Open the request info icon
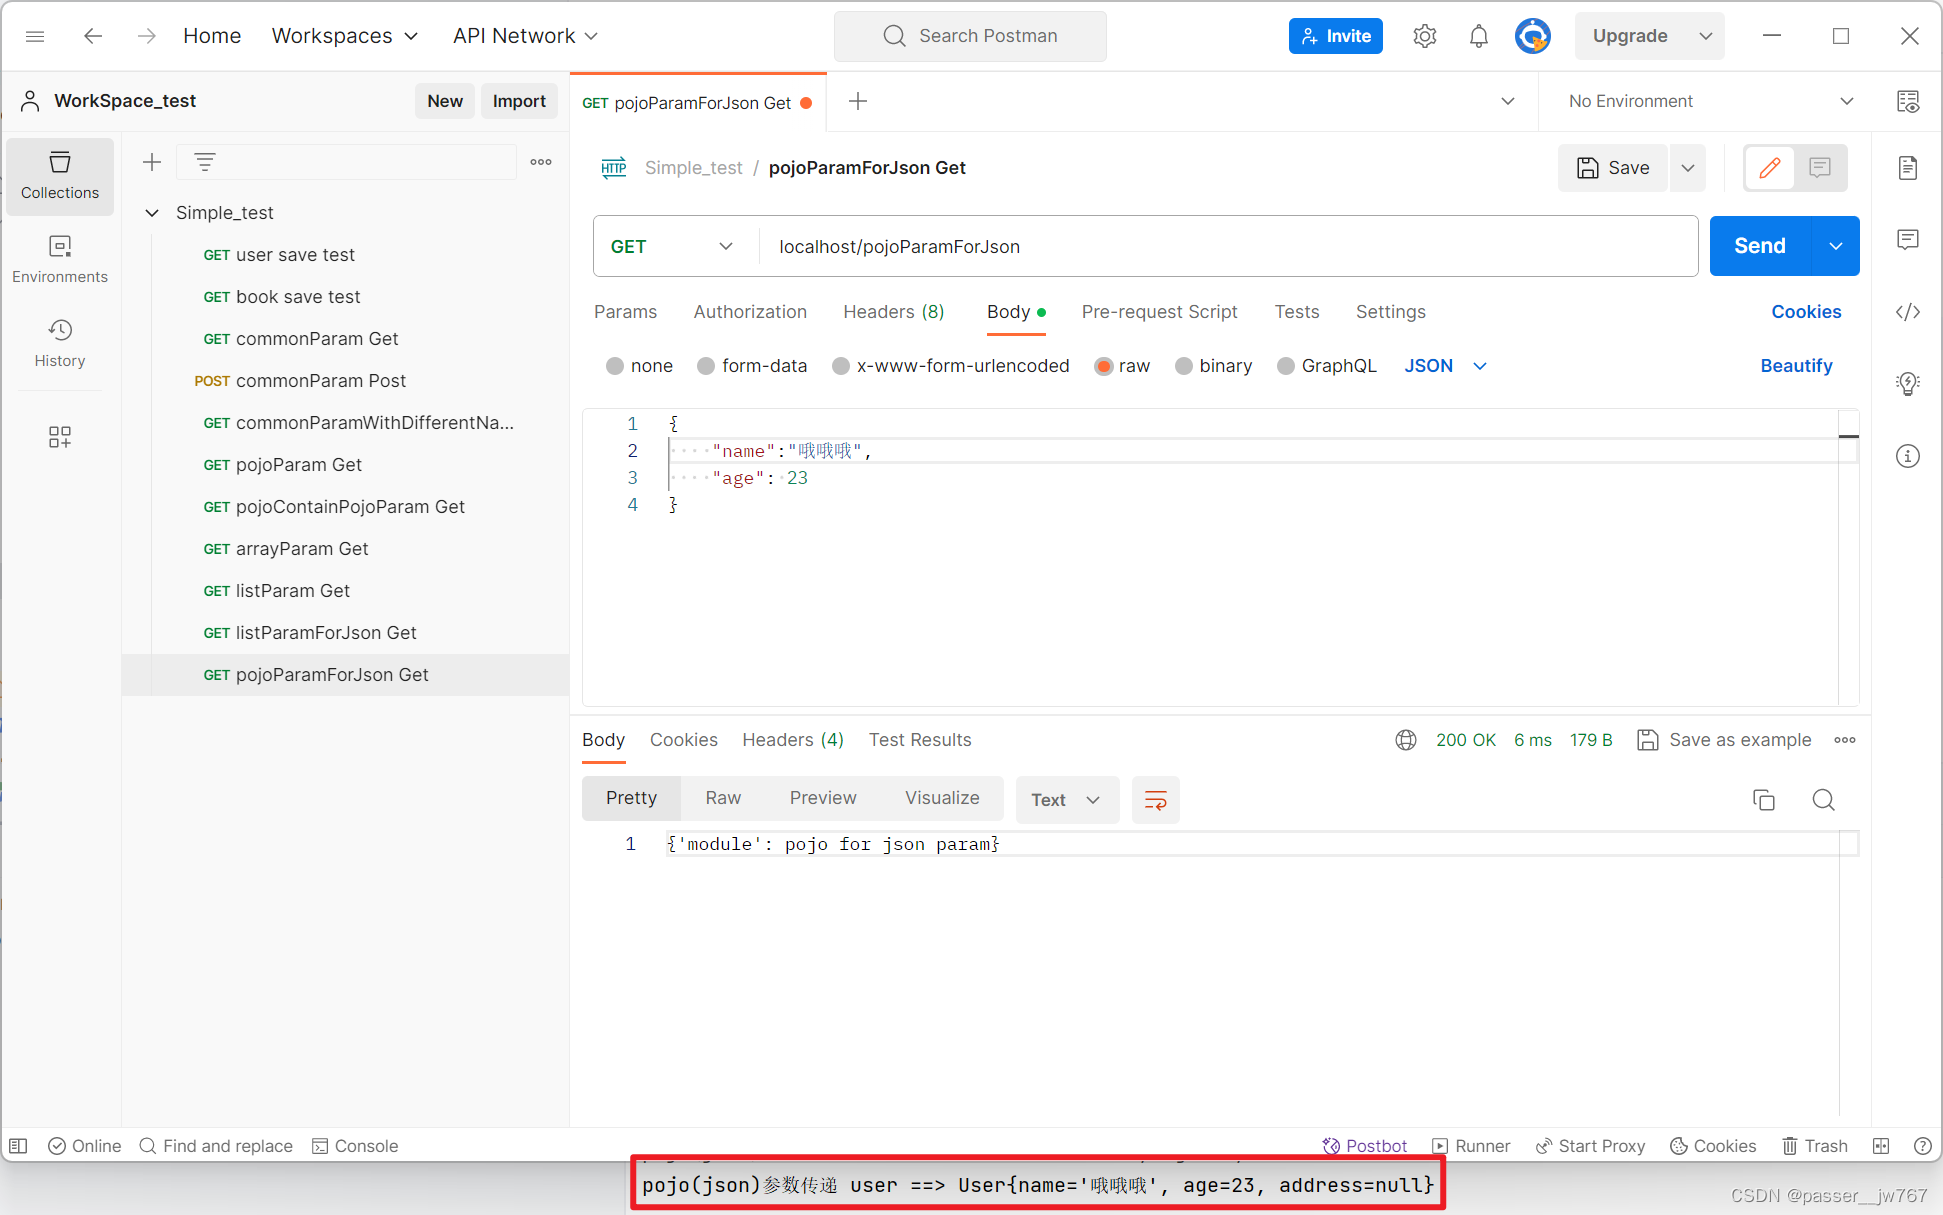Viewport: 1943px width, 1215px height. tap(1908, 456)
